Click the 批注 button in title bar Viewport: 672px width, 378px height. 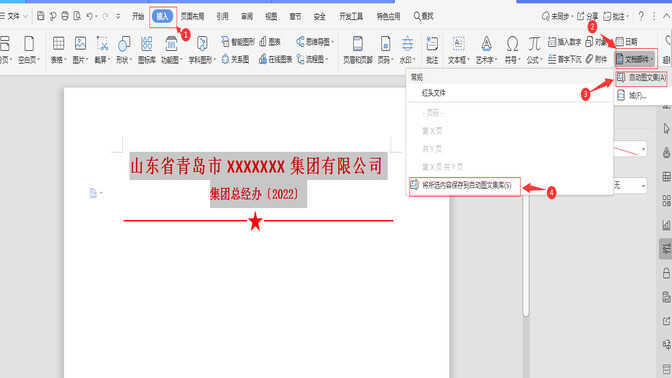pos(615,16)
